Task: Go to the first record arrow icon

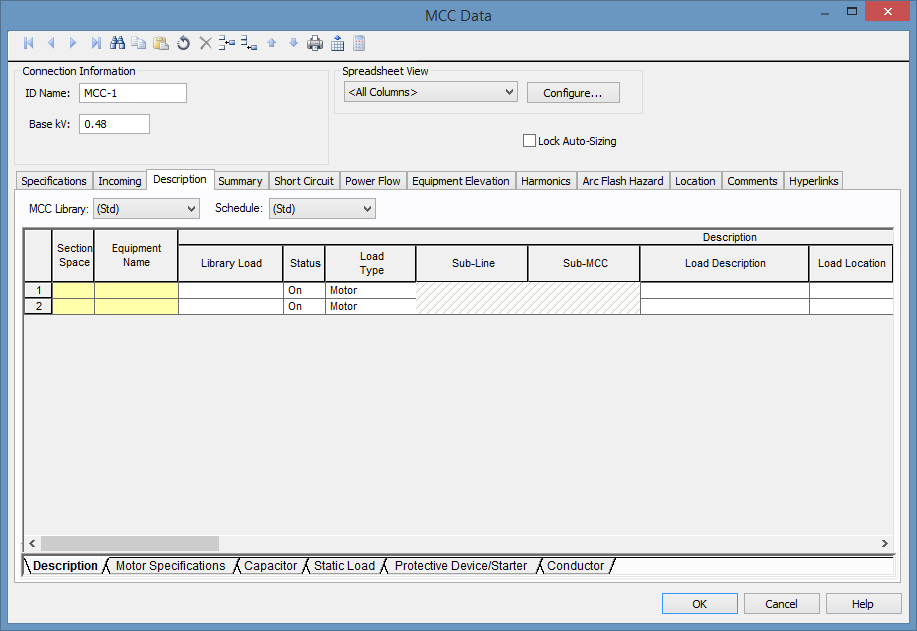Action: click(x=28, y=43)
